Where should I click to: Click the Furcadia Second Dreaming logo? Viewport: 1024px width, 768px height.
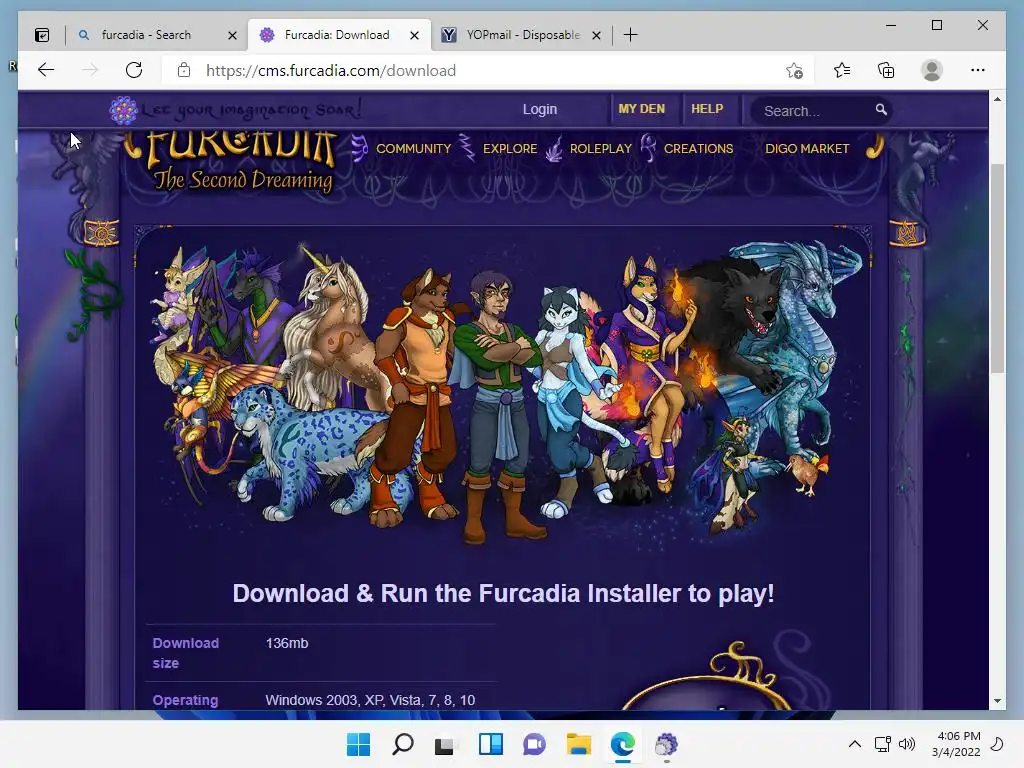tap(232, 162)
